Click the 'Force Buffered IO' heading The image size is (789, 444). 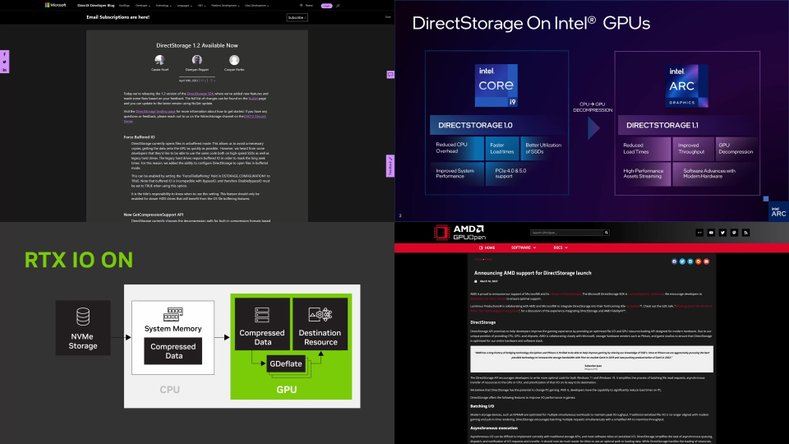pos(139,137)
